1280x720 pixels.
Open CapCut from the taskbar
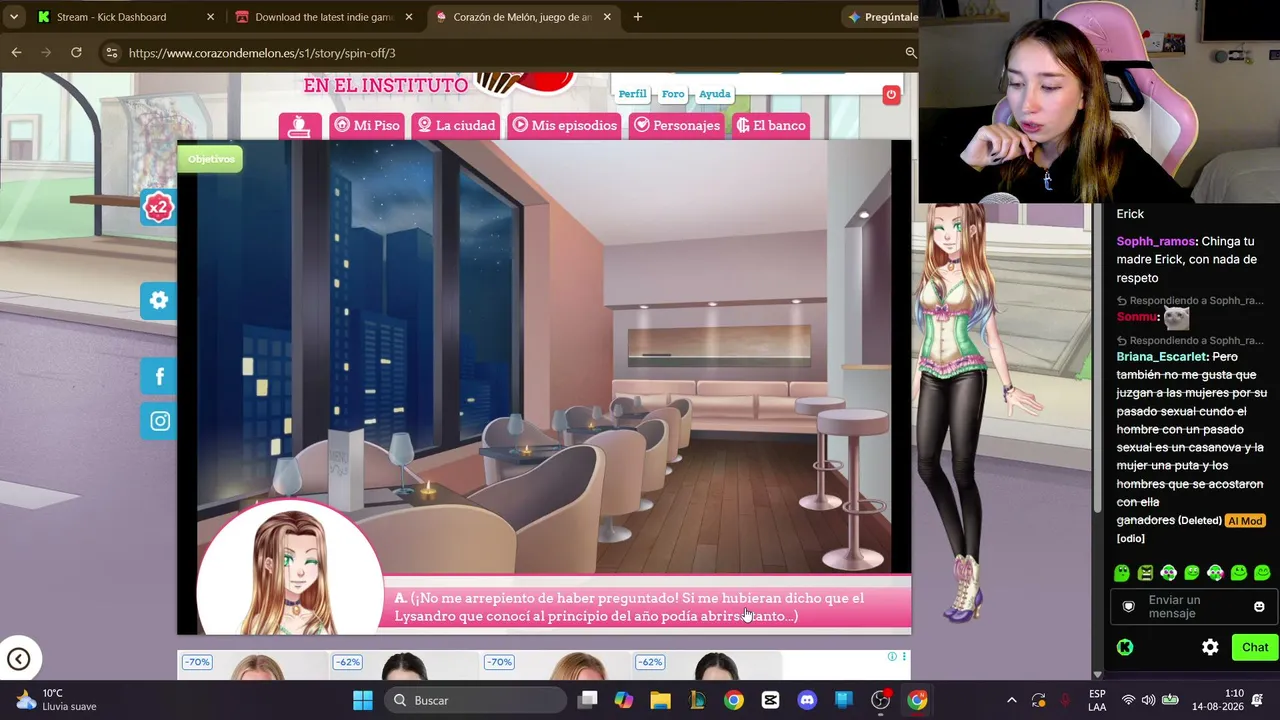click(770, 700)
